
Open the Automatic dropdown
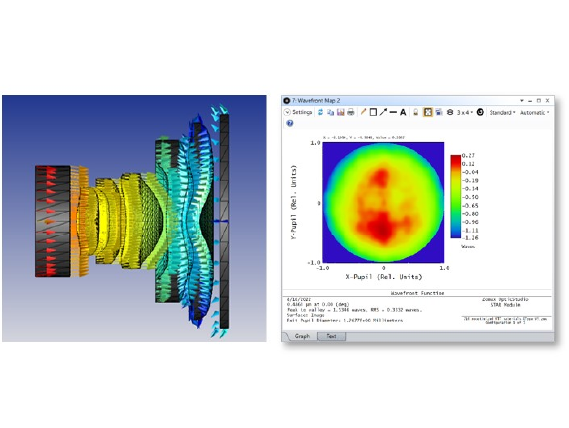(534, 113)
